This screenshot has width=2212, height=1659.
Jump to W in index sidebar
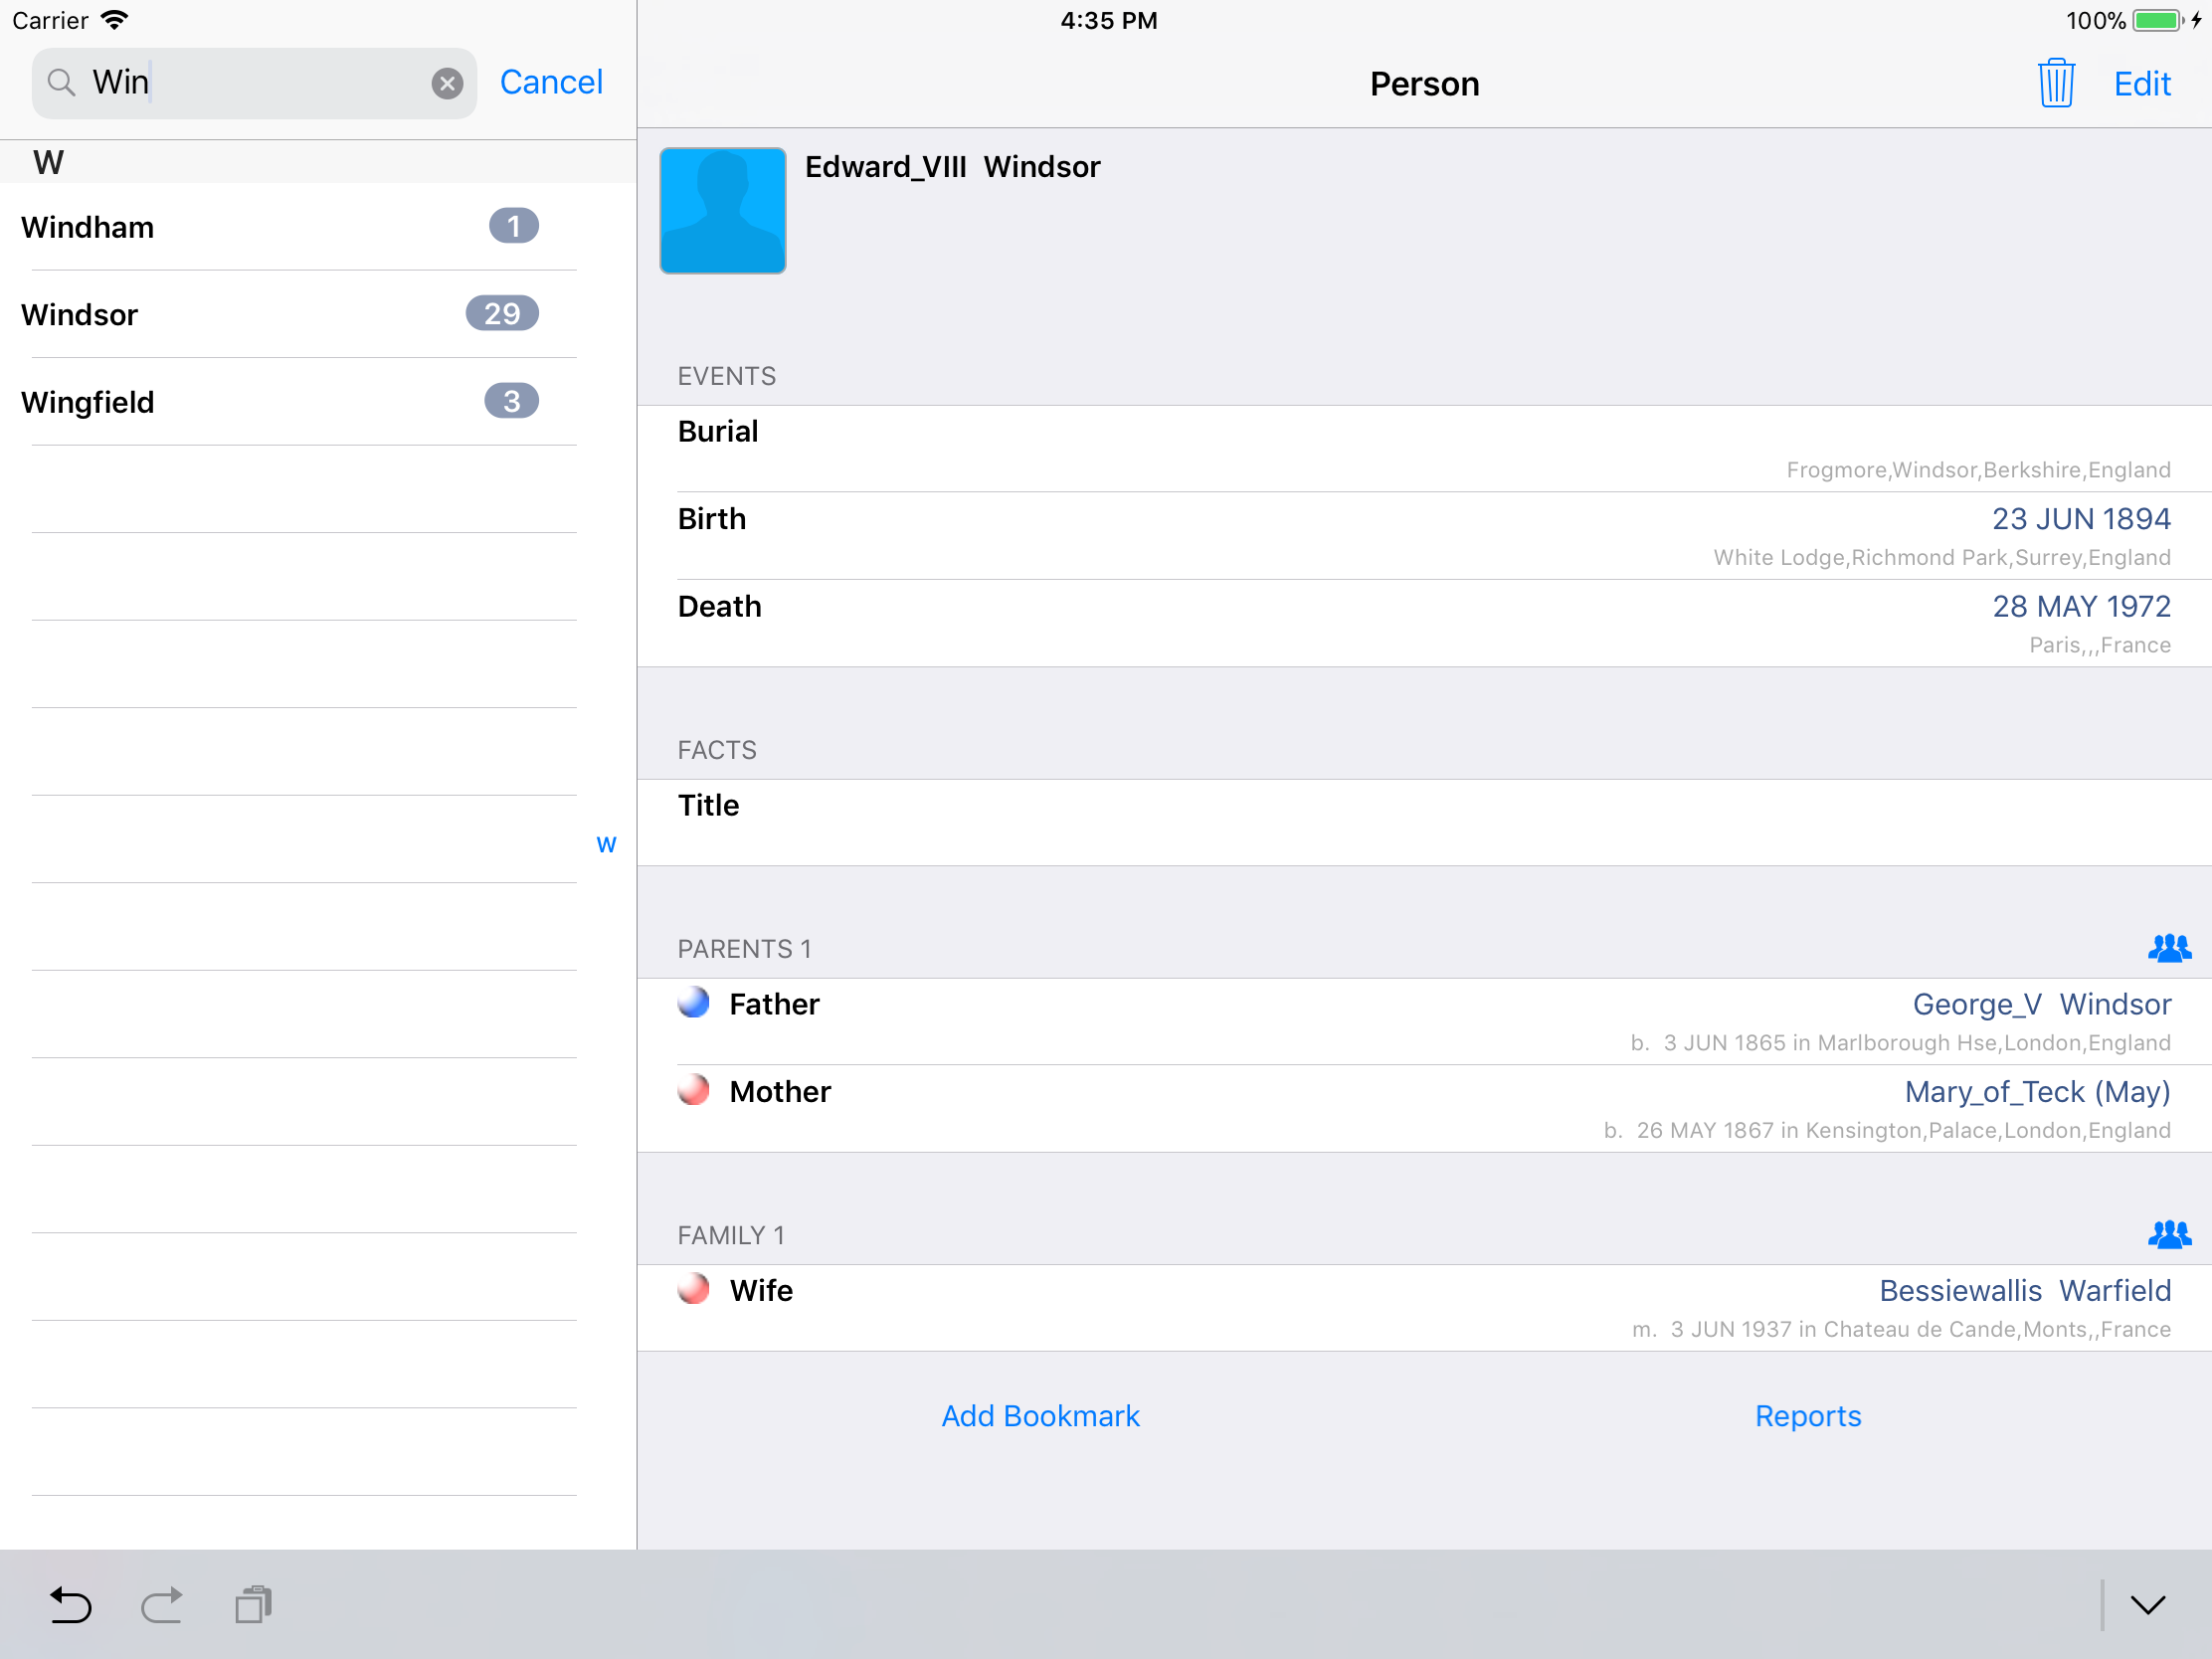(x=606, y=845)
